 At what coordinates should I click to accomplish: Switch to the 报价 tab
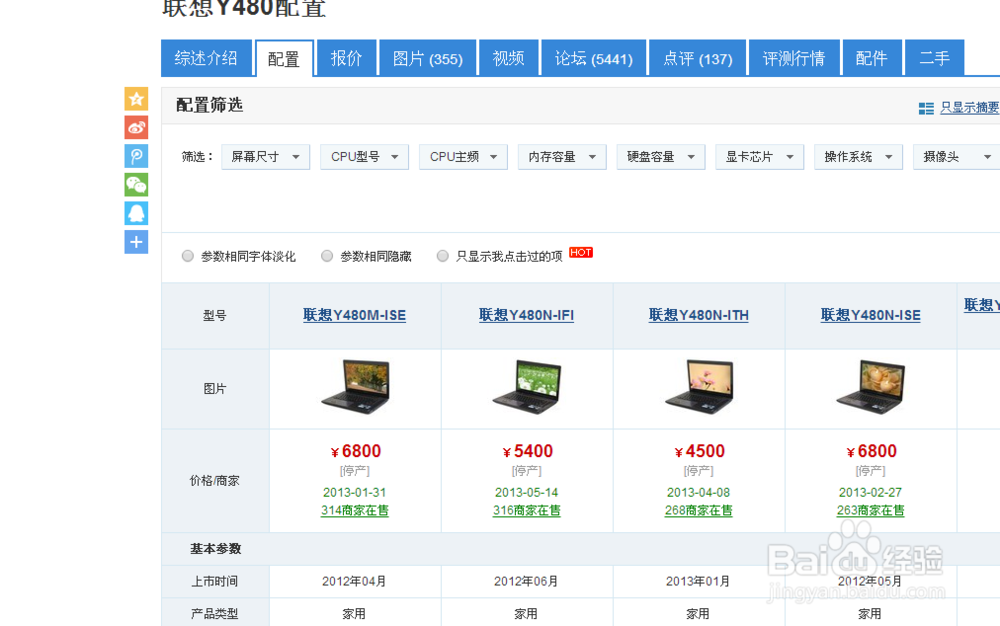346,58
